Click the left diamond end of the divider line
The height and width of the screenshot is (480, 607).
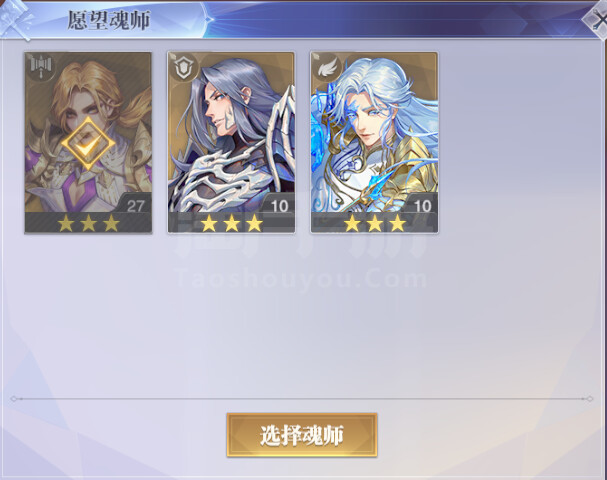[14, 399]
